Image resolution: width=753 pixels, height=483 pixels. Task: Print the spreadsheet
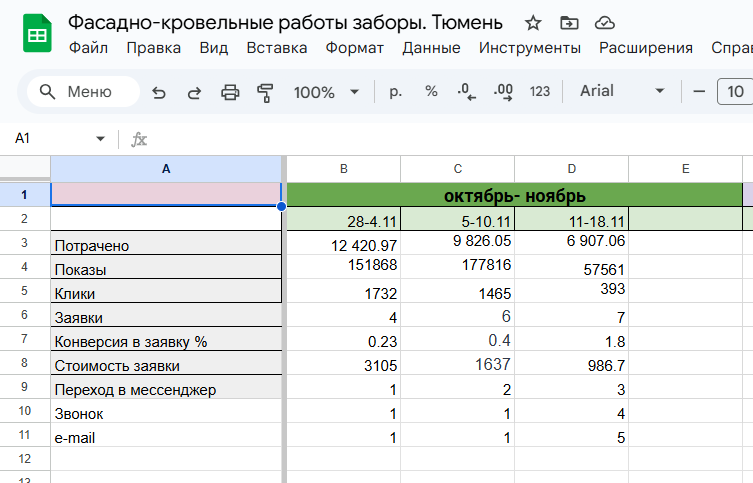pos(230,92)
